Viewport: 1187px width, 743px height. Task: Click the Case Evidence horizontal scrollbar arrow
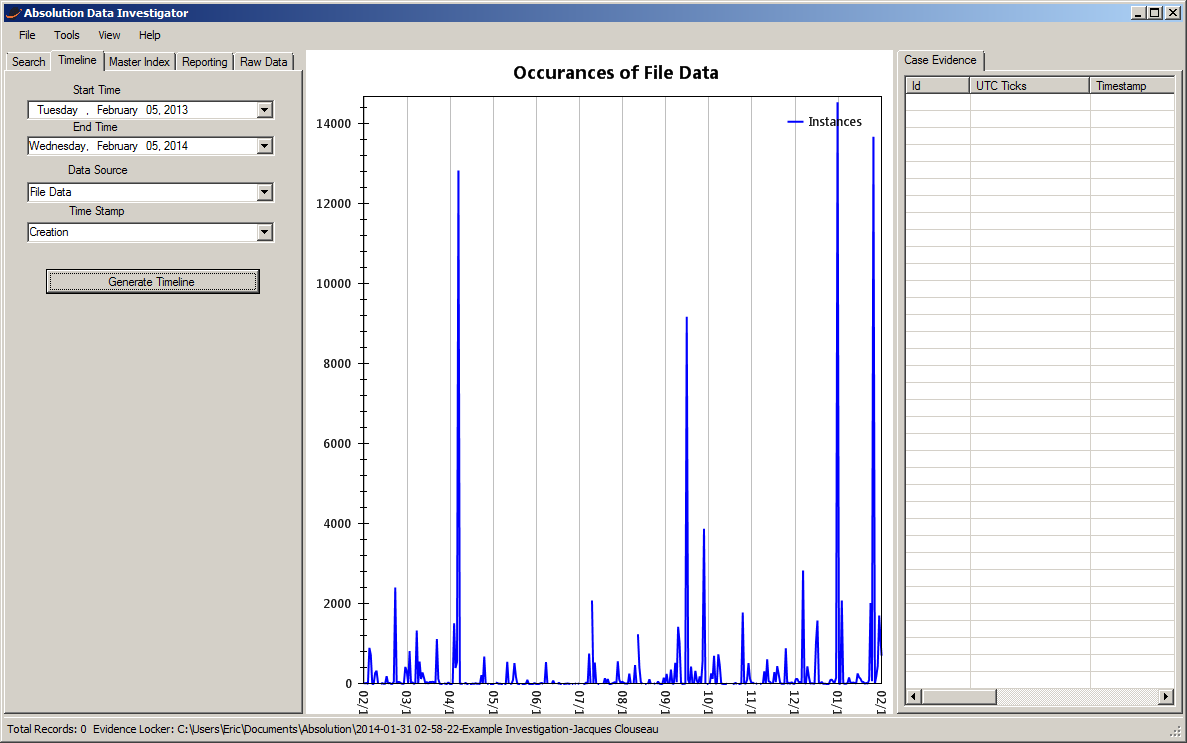click(x=911, y=695)
